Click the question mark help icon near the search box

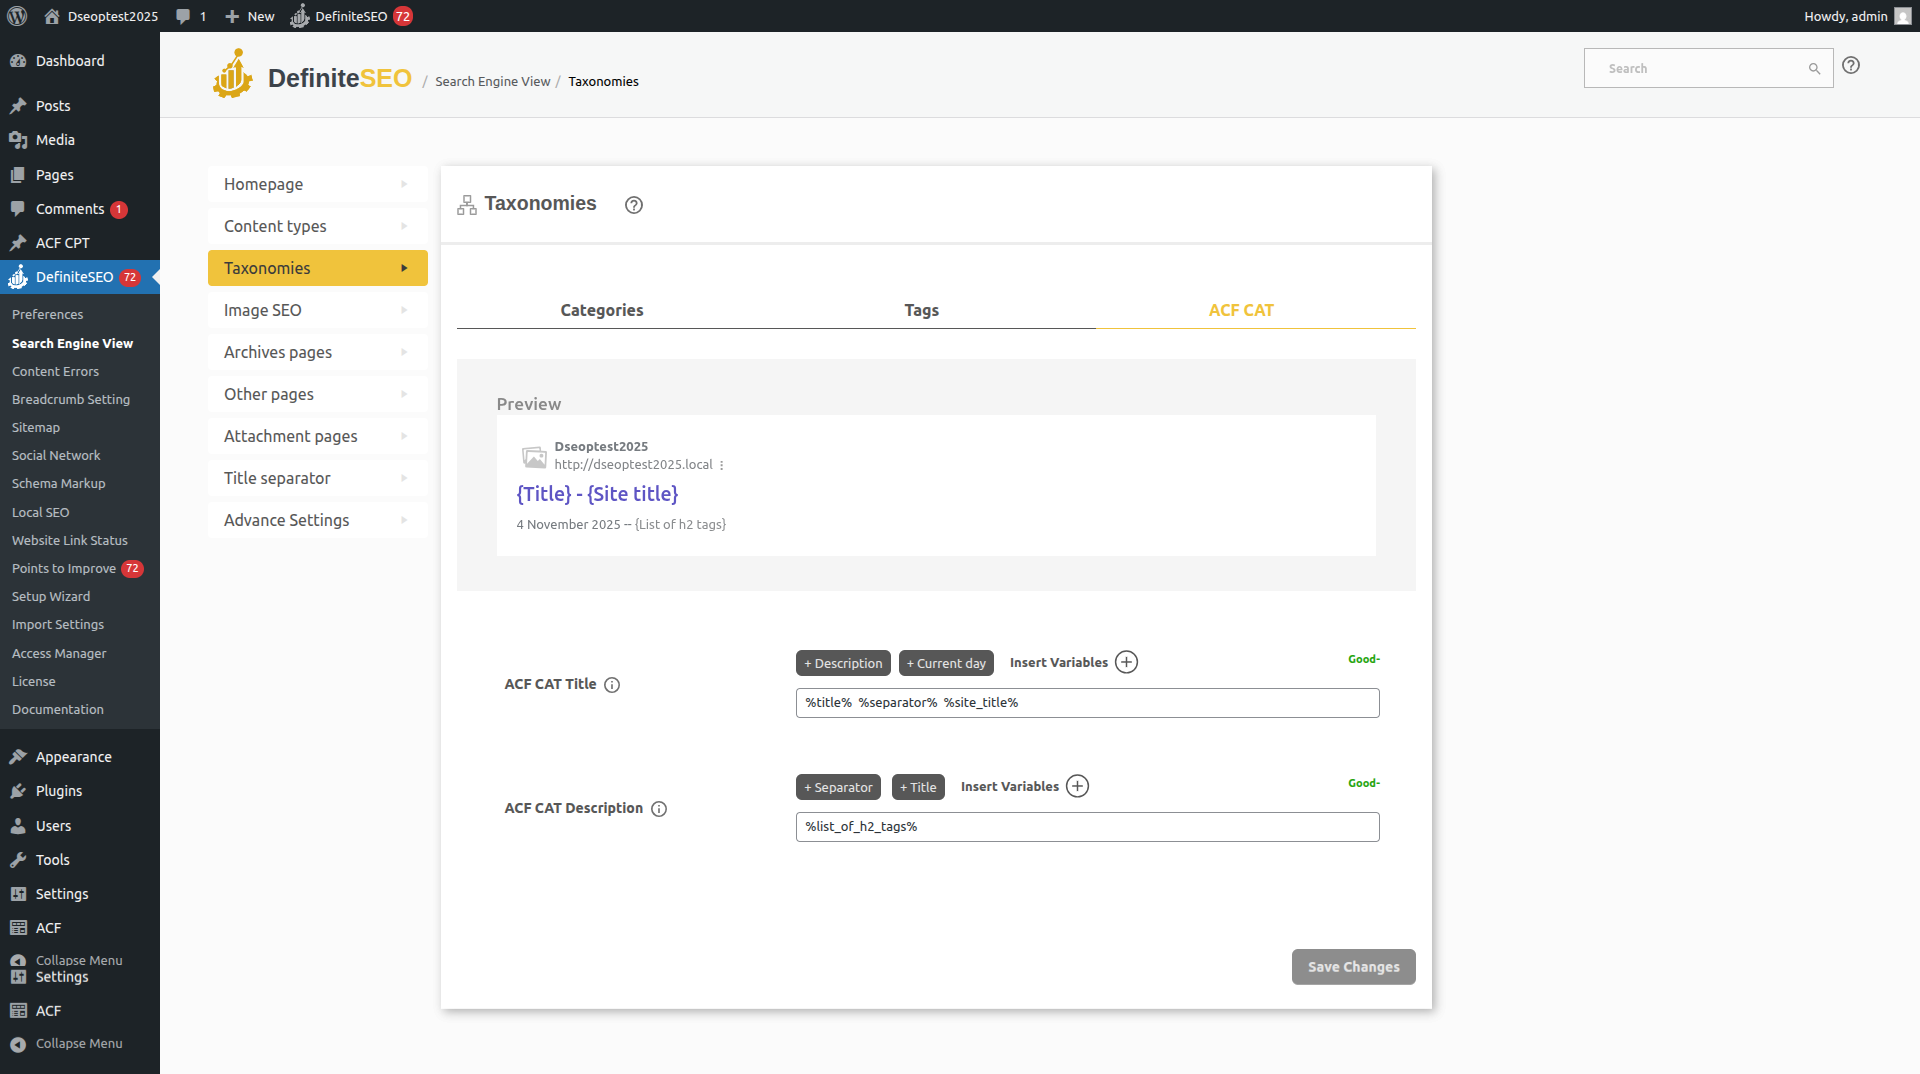click(1851, 66)
